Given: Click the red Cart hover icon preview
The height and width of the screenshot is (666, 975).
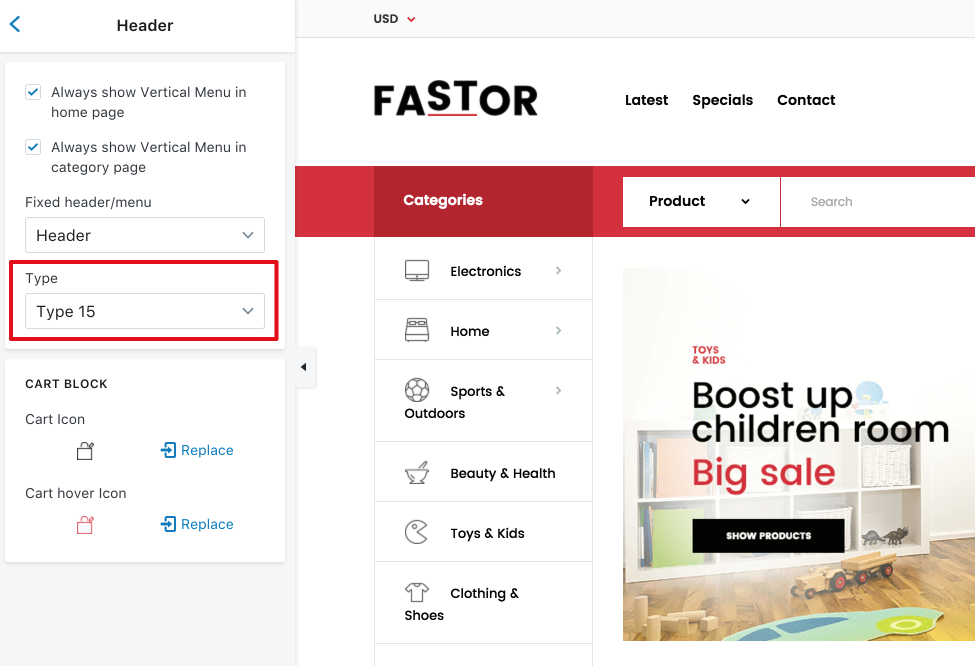Looking at the screenshot, I should [x=85, y=525].
